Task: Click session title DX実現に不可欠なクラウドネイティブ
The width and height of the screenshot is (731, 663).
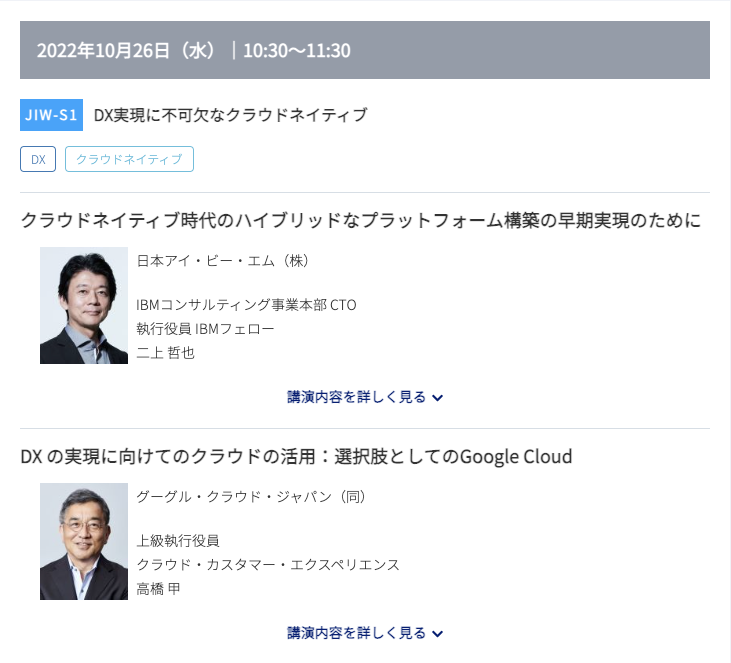Action: (230, 115)
